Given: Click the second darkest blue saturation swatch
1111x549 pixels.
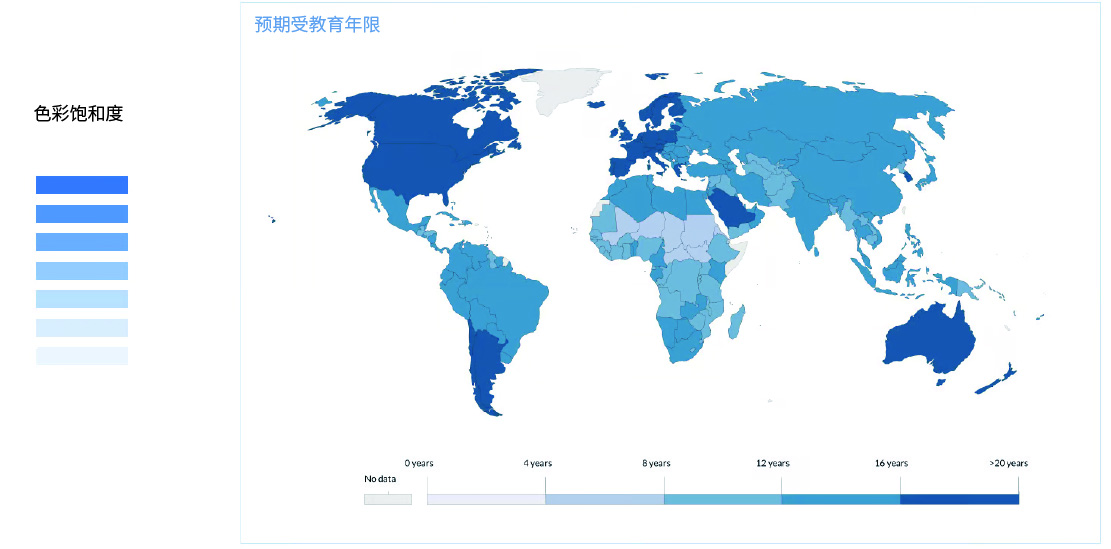Looking at the screenshot, I should 82,214.
